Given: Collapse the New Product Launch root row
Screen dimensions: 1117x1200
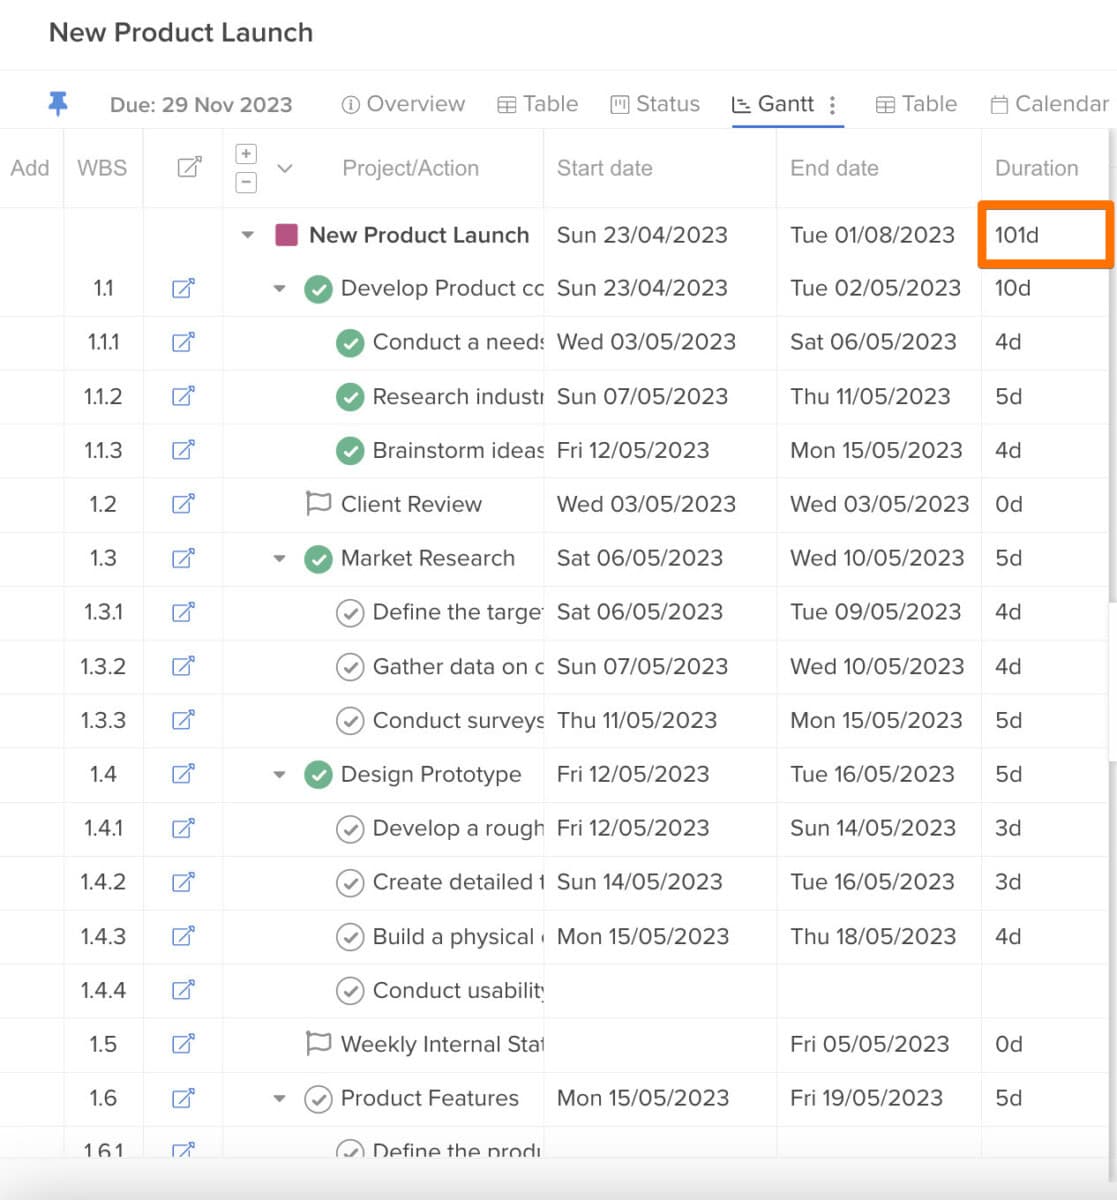Looking at the screenshot, I should (248, 236).
